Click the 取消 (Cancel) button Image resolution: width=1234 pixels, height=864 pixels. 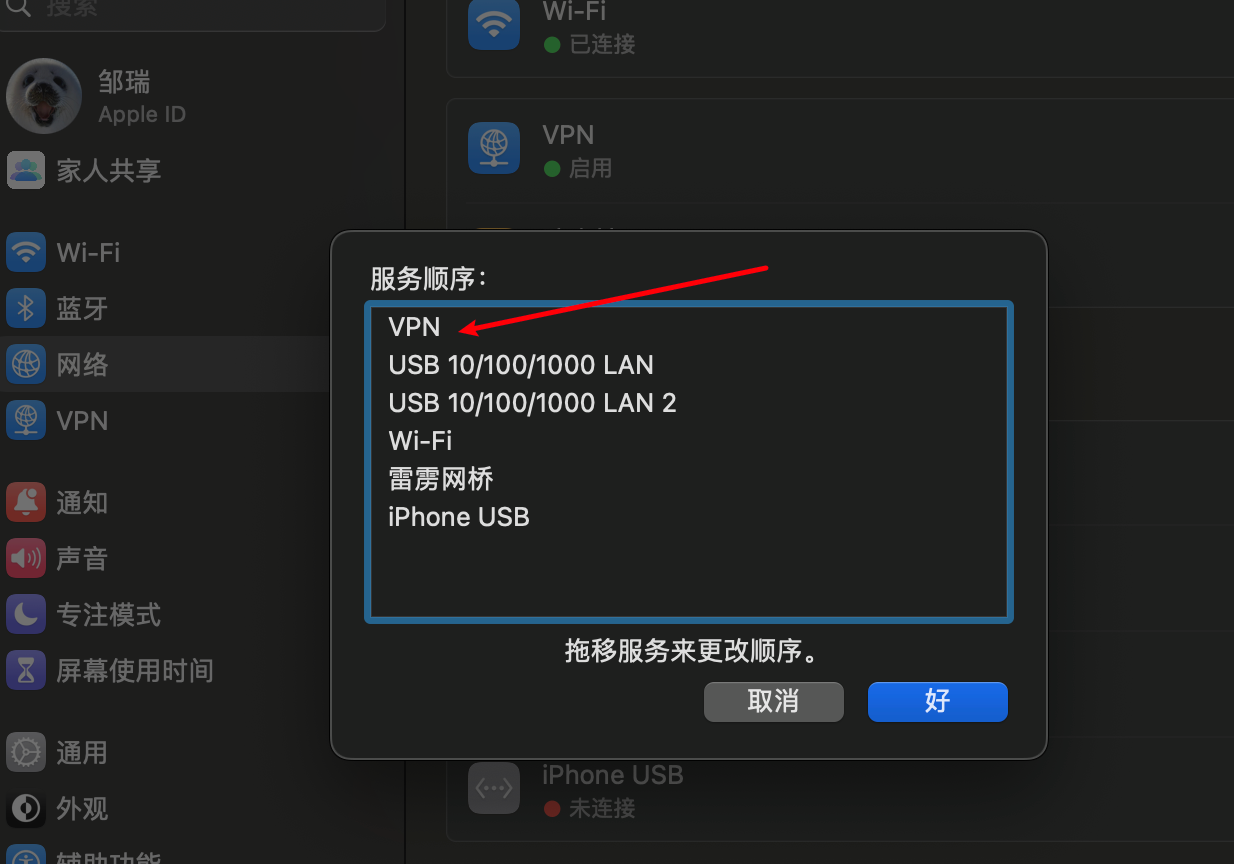tap(774, 702)
